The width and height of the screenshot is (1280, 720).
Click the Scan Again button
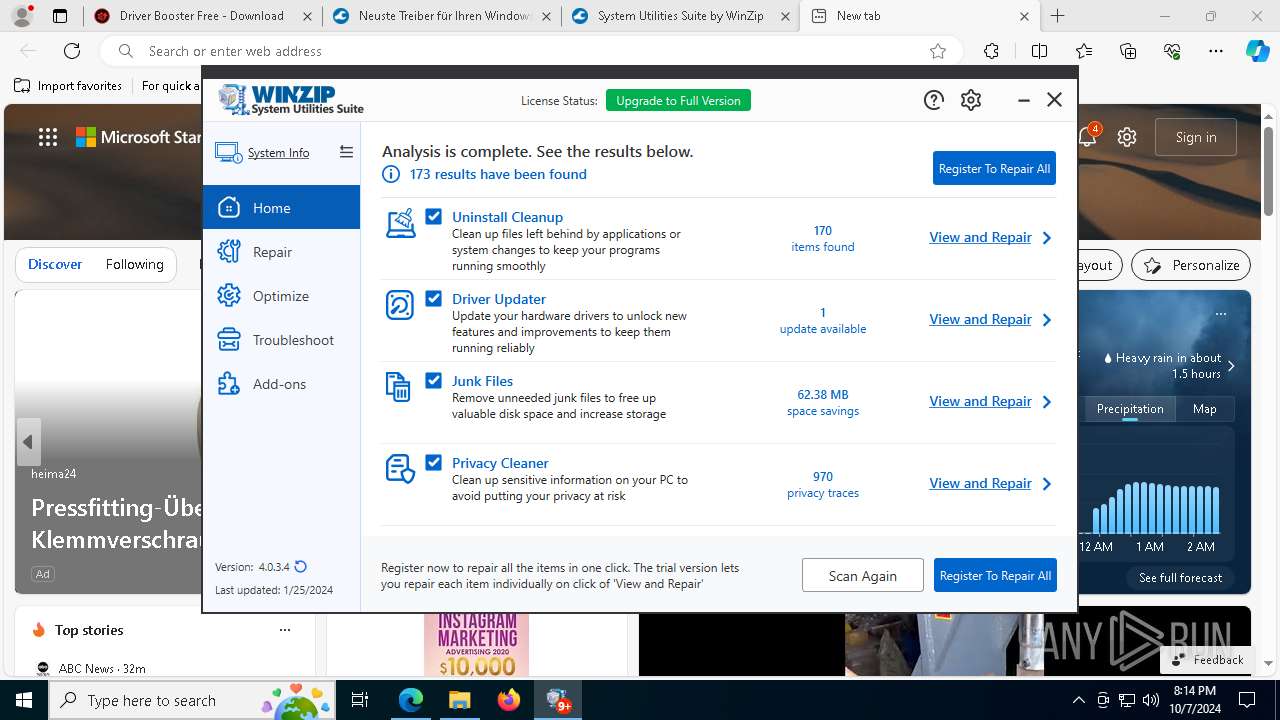coord(862,575)
